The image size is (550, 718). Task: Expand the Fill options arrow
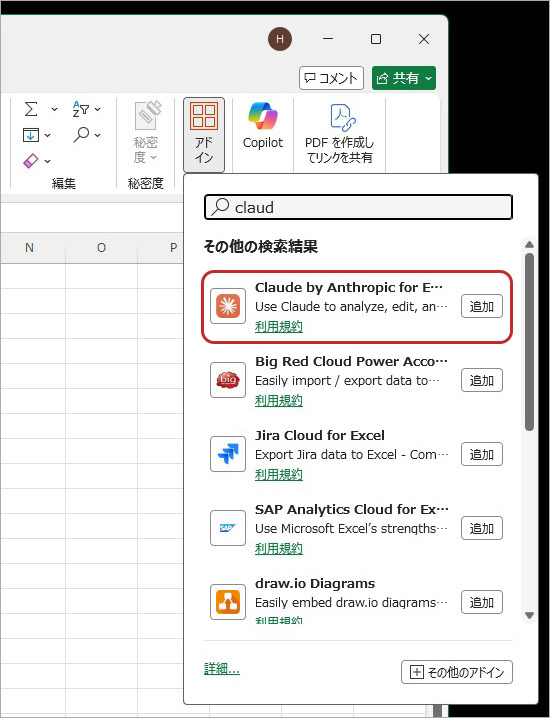[48, 136]
